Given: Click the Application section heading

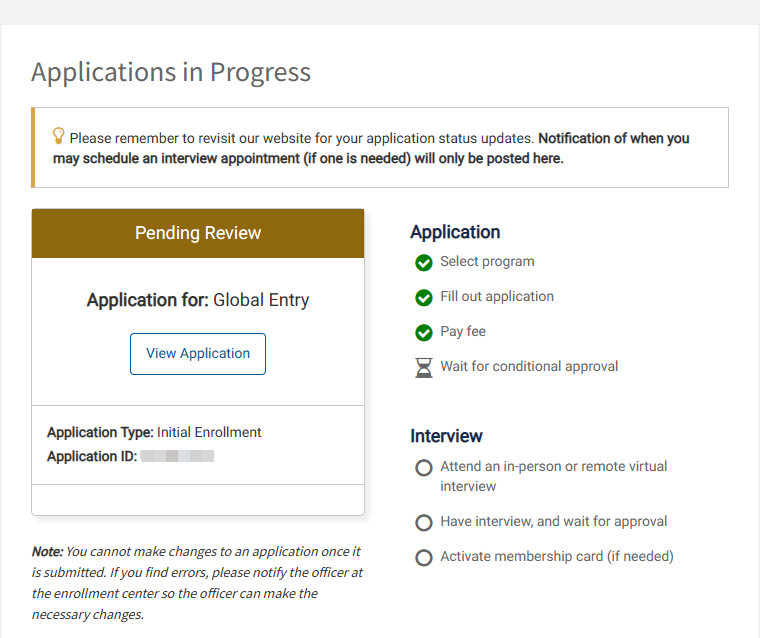Looking at the screenshot, I should pos(455,232).
